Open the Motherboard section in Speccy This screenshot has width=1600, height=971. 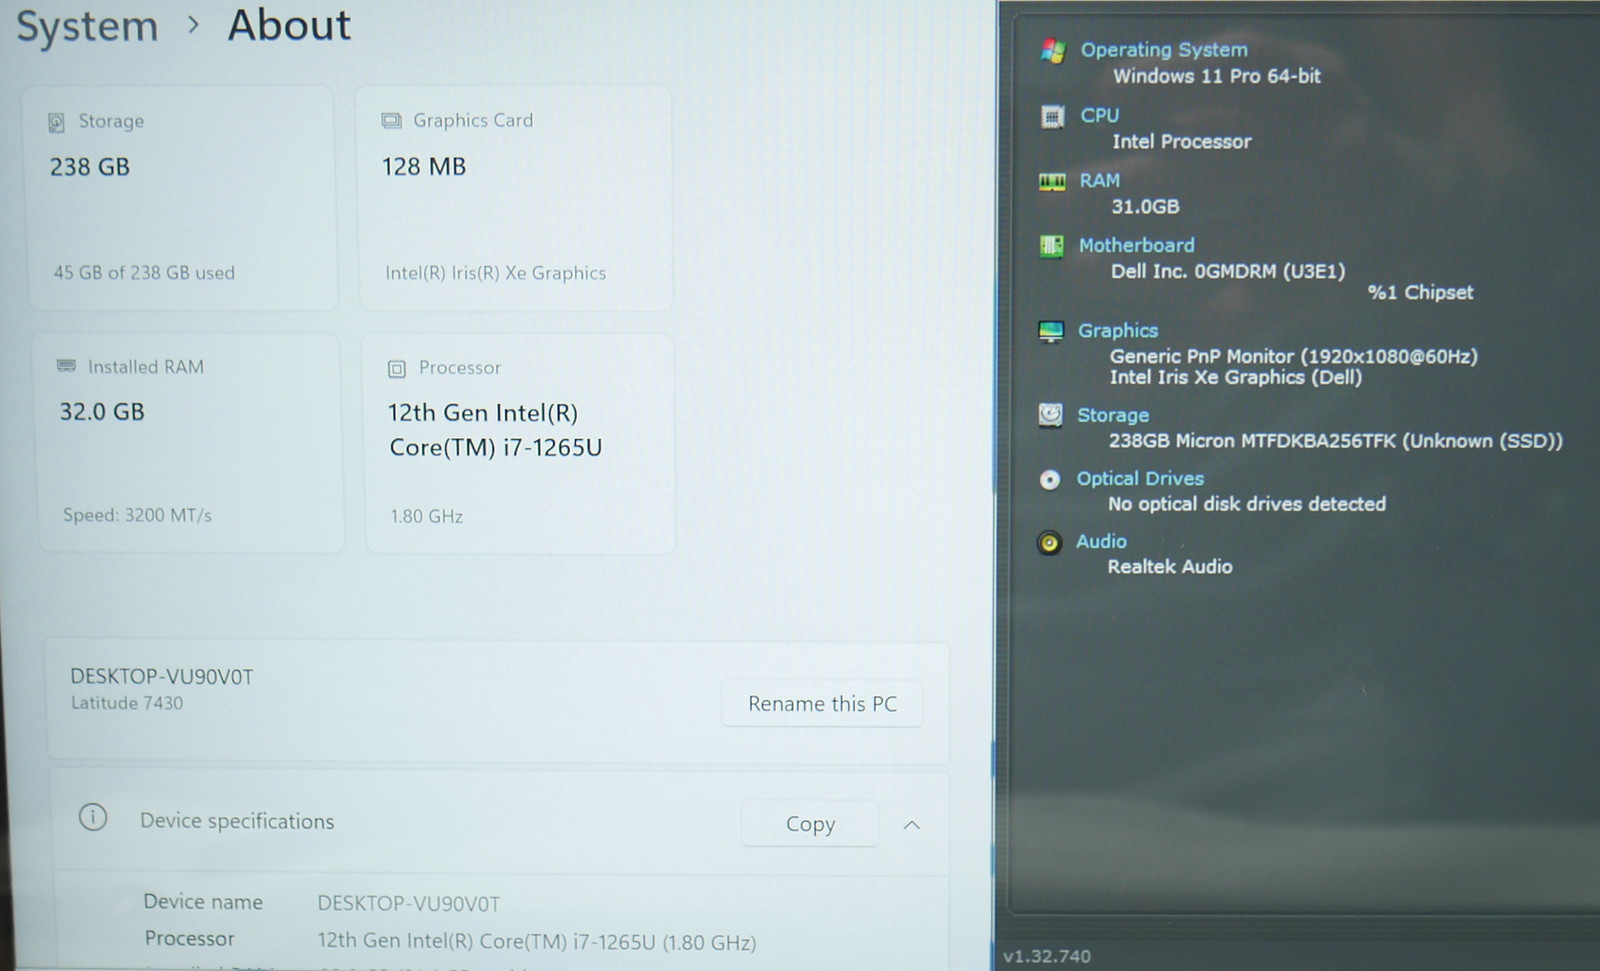pyautogui.click(x=1136, y=245)
